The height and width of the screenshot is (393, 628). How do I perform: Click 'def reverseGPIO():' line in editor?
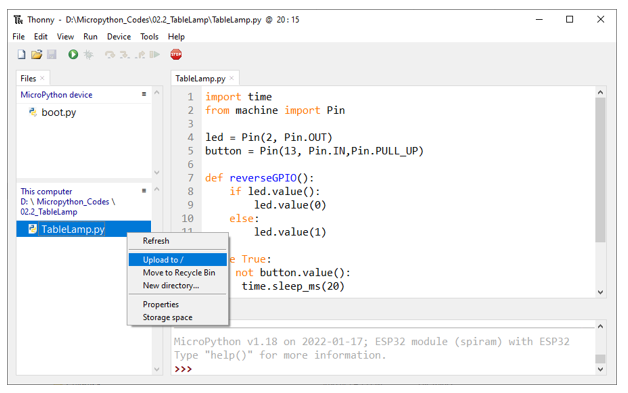[x=260, y=178]
